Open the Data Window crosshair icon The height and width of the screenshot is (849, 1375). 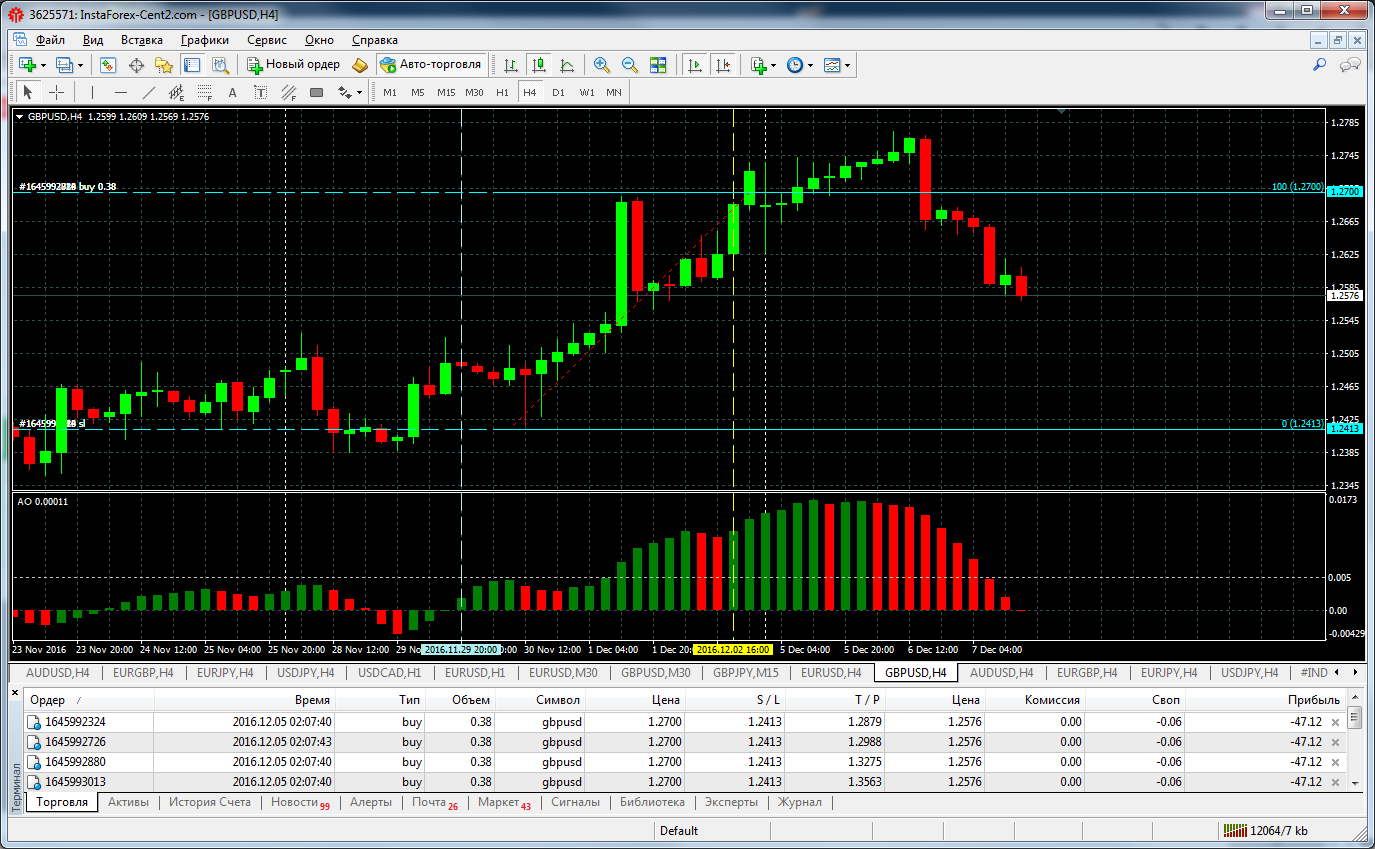[x=136, y=64]
